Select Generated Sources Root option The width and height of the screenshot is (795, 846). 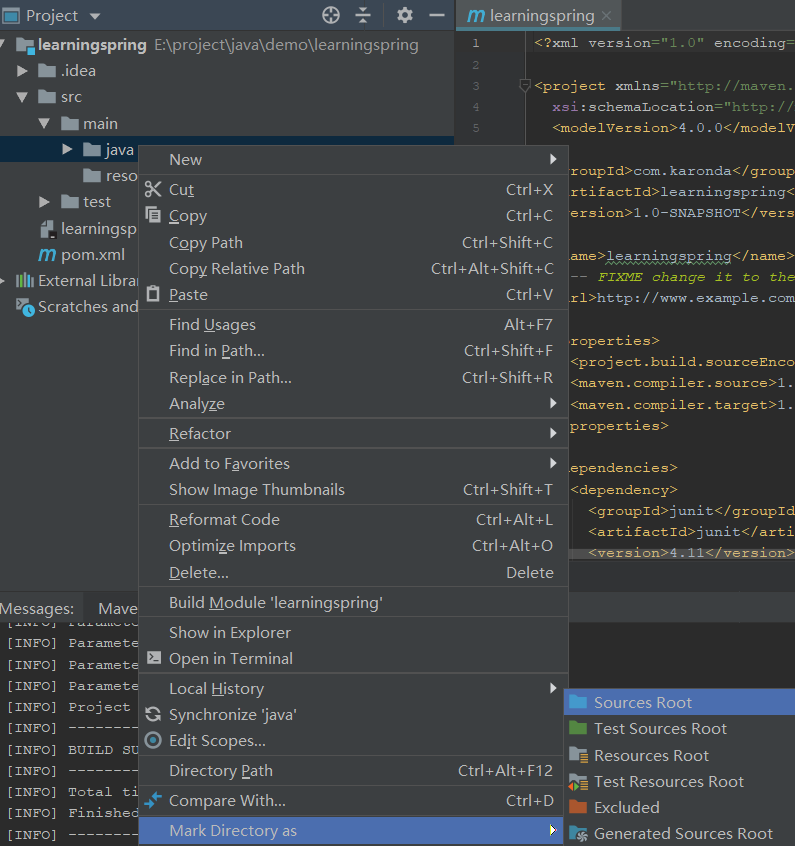point(683,834)
